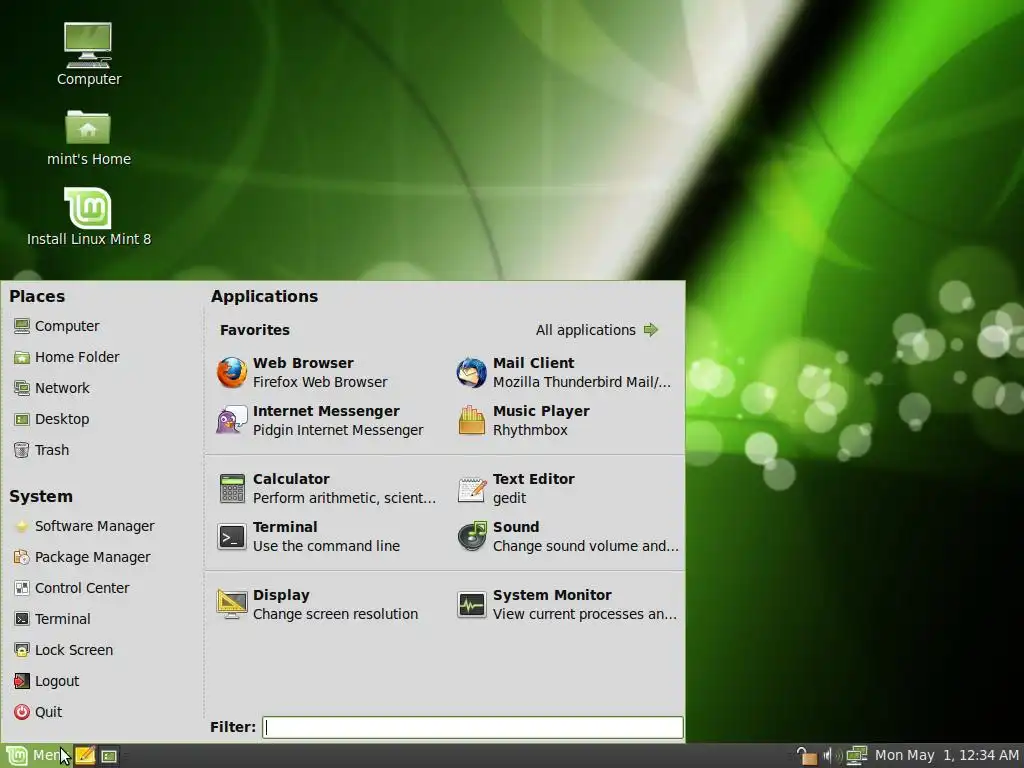
Task: Open Trash under Places
Action: coord(41,450)
